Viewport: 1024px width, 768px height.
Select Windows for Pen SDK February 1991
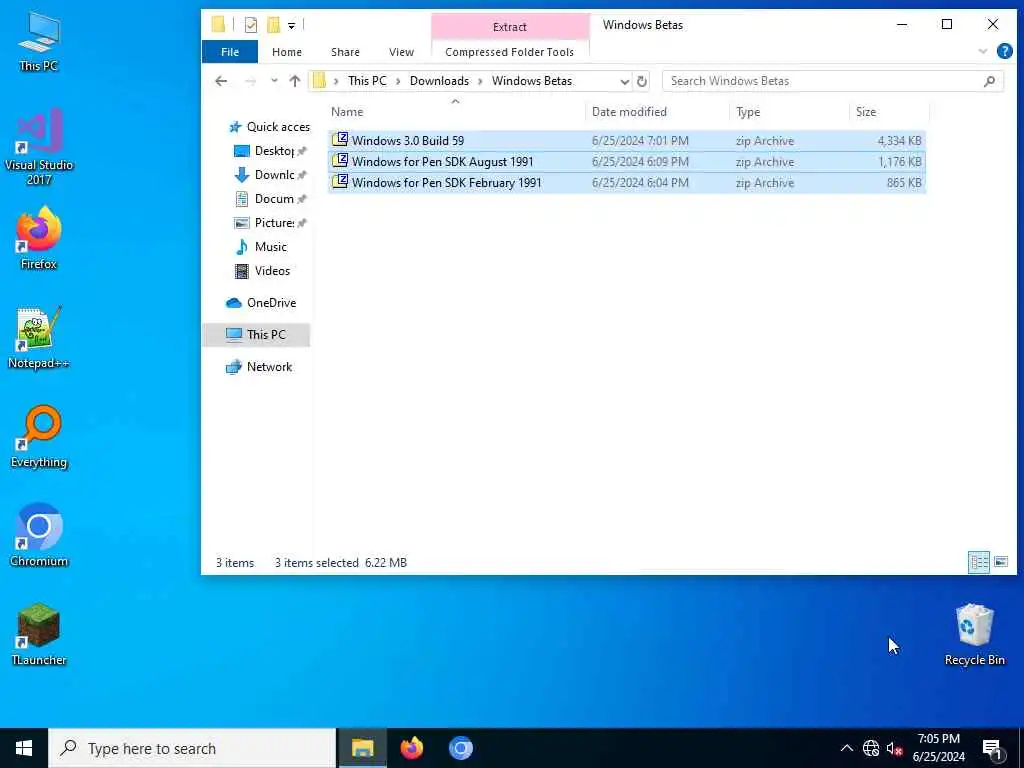tap(627, 182)
